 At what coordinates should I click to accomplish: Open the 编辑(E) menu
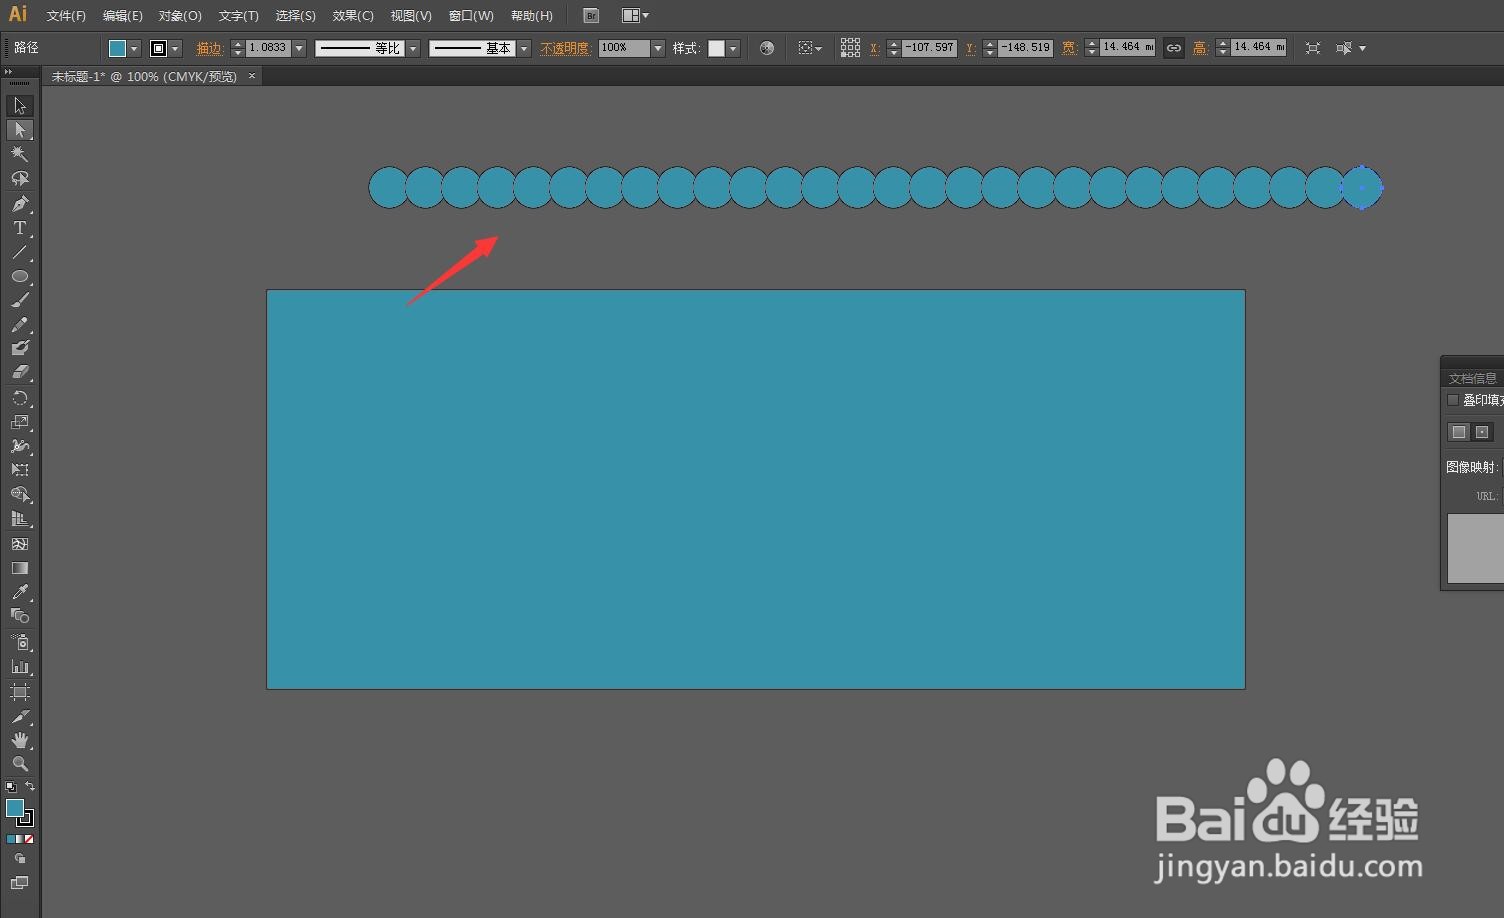pos(123,16)
